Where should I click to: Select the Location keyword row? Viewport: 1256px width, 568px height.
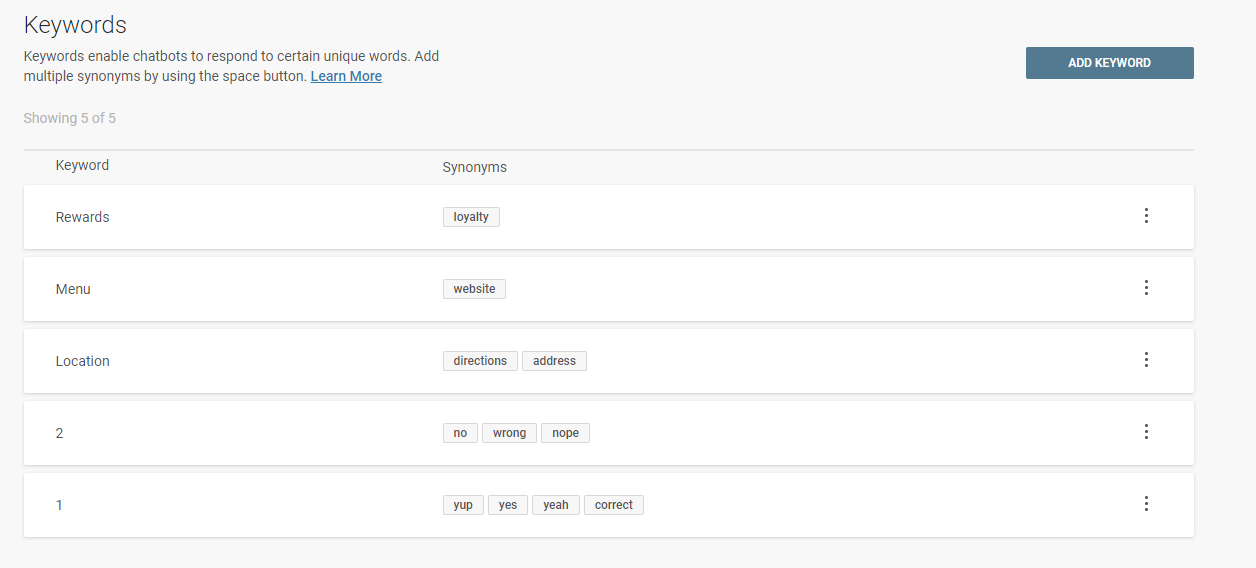(83, 361)
